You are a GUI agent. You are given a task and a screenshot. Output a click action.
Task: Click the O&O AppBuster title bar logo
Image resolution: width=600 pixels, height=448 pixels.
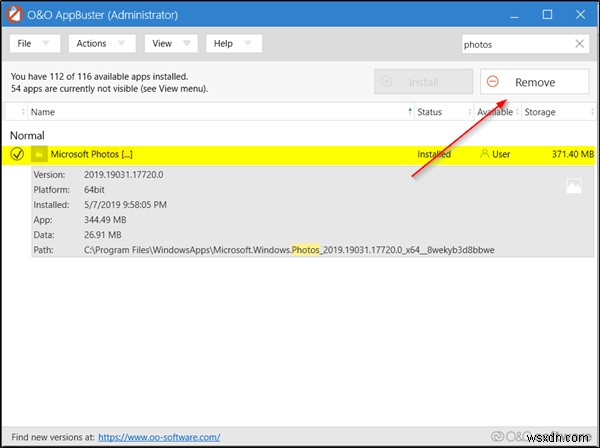[15, 14]
